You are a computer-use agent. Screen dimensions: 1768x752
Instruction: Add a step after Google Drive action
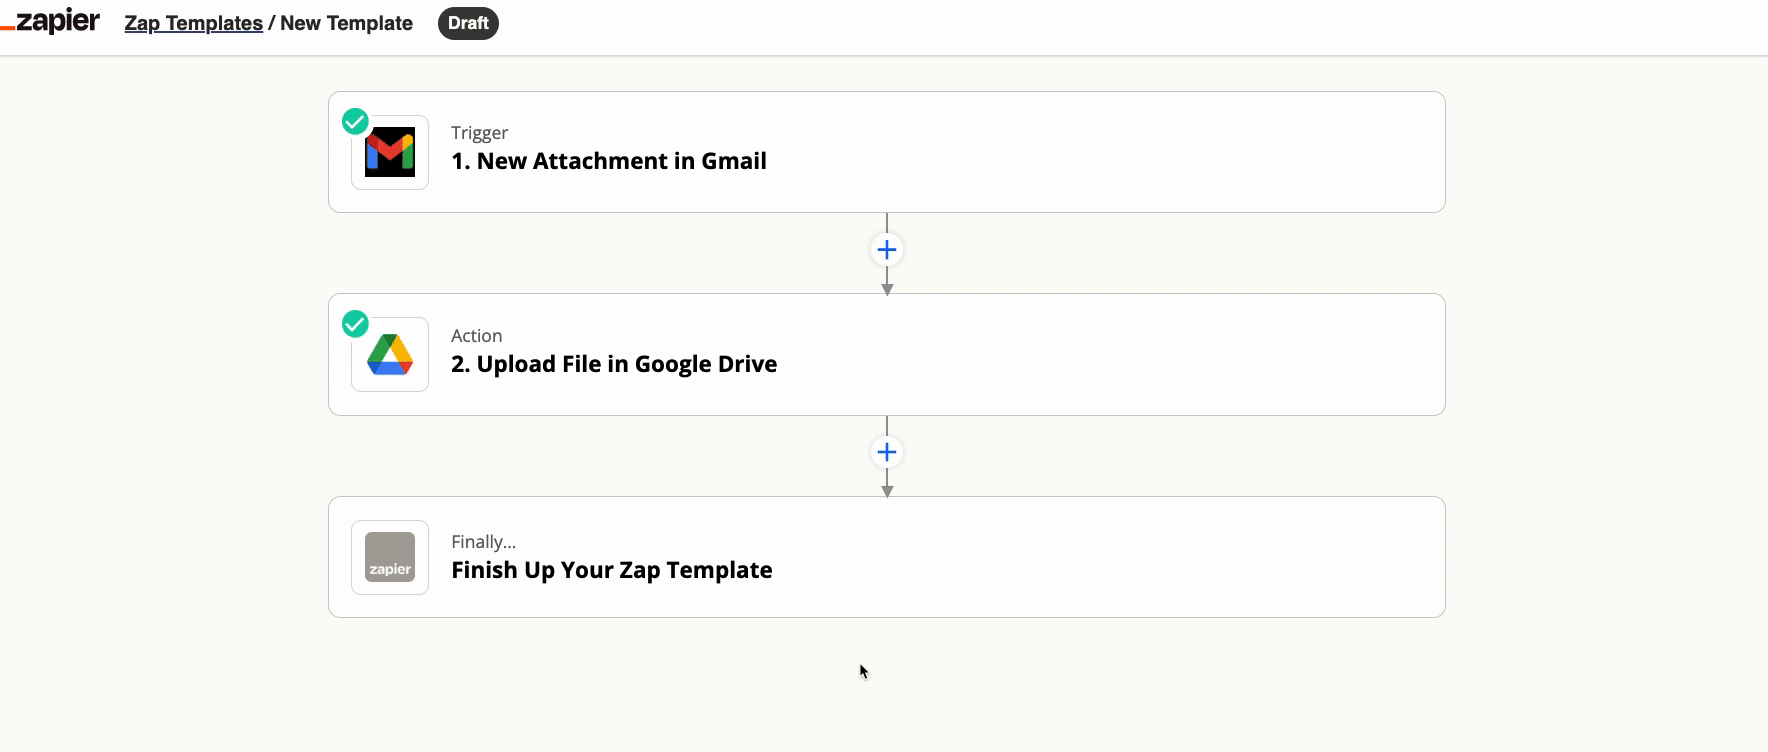tap(887, 452)
